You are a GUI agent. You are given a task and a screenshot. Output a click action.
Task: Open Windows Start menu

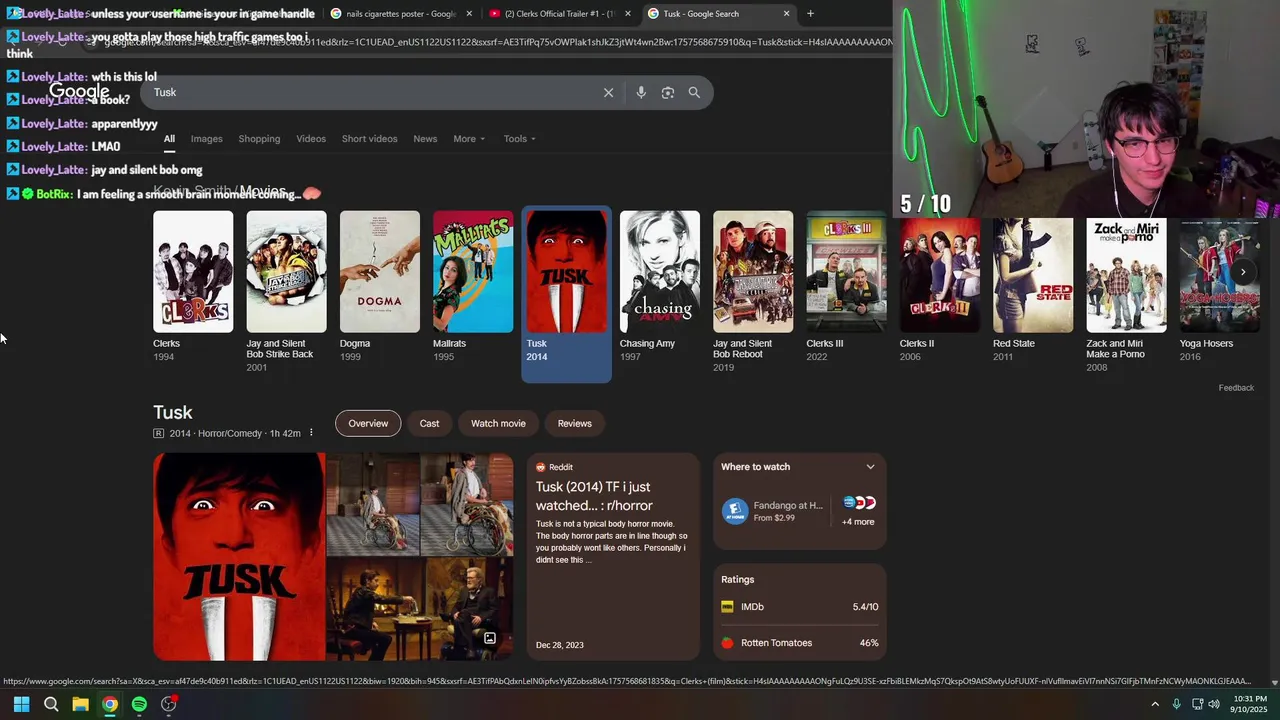tap(21, 704)
